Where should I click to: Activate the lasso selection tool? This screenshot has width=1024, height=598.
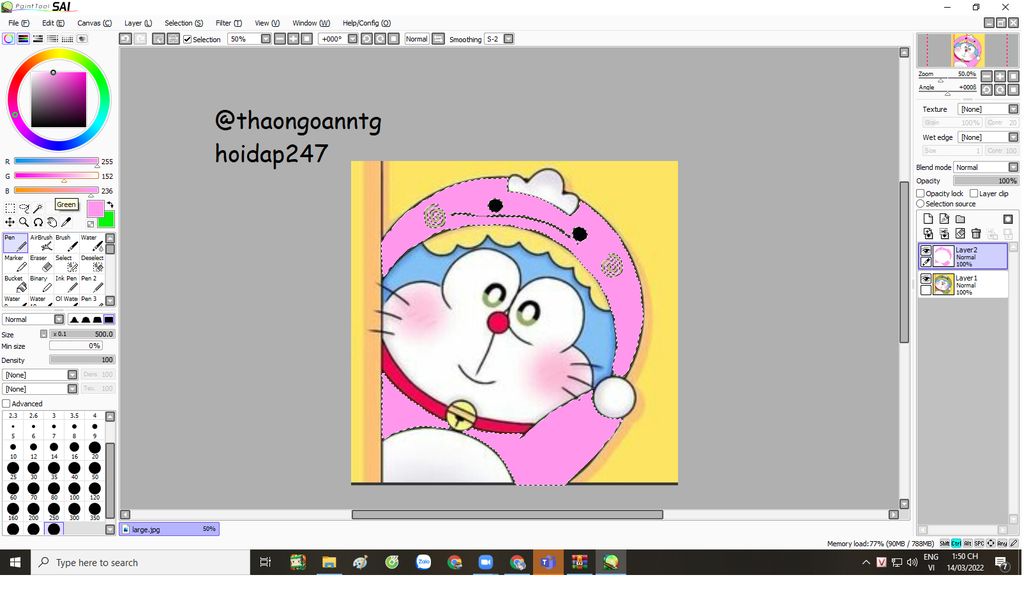(x=24, y=208)
